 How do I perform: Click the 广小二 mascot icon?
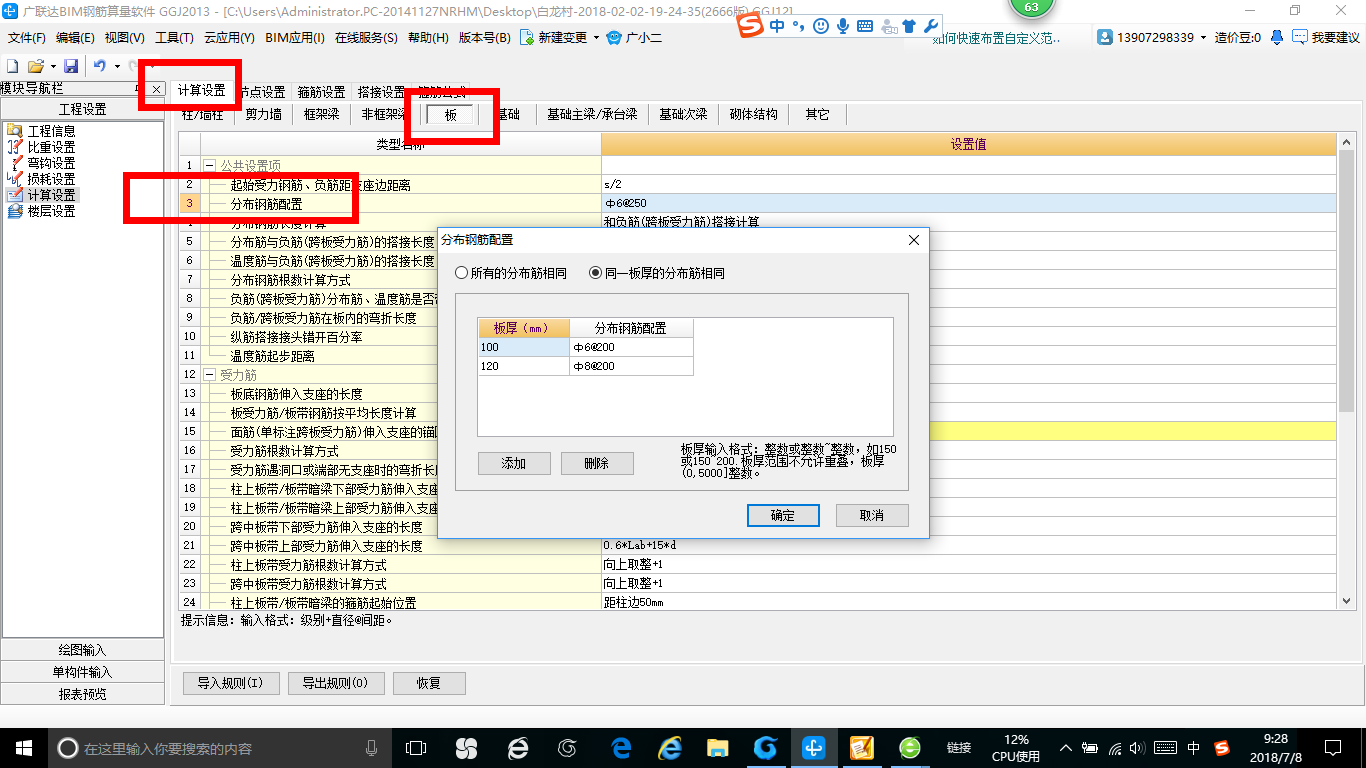pyautogui.click(x=613, y=38)
